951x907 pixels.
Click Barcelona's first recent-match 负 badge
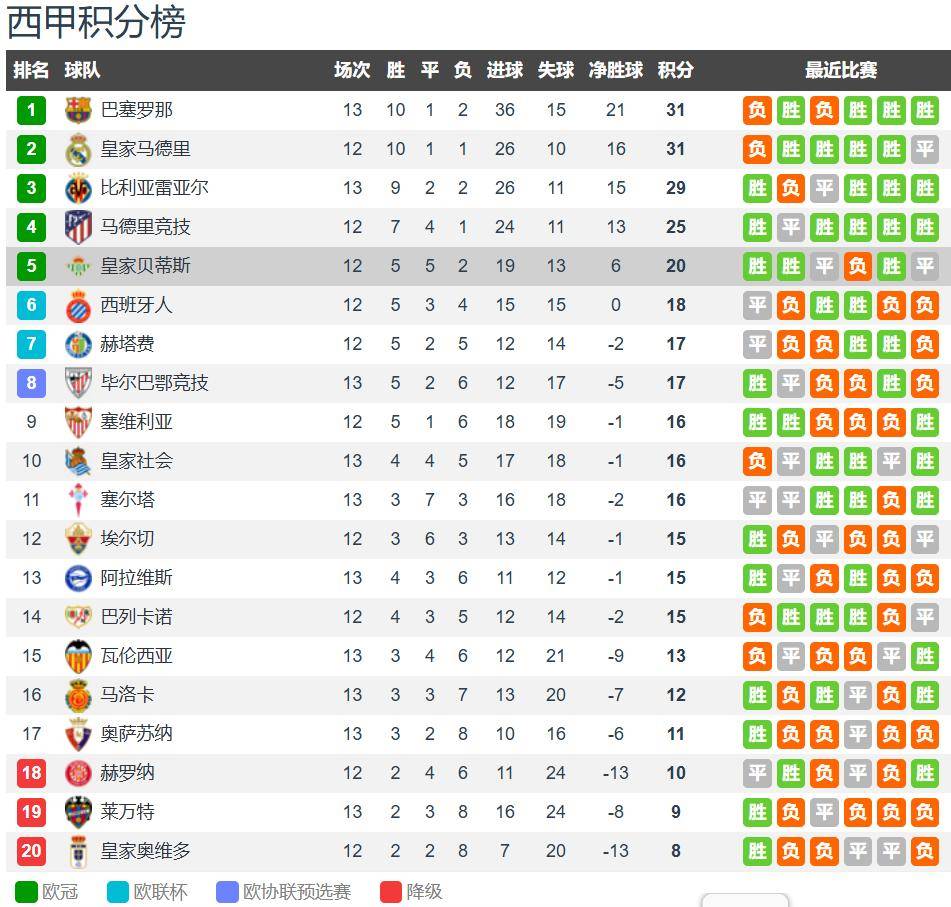point(757,110)
